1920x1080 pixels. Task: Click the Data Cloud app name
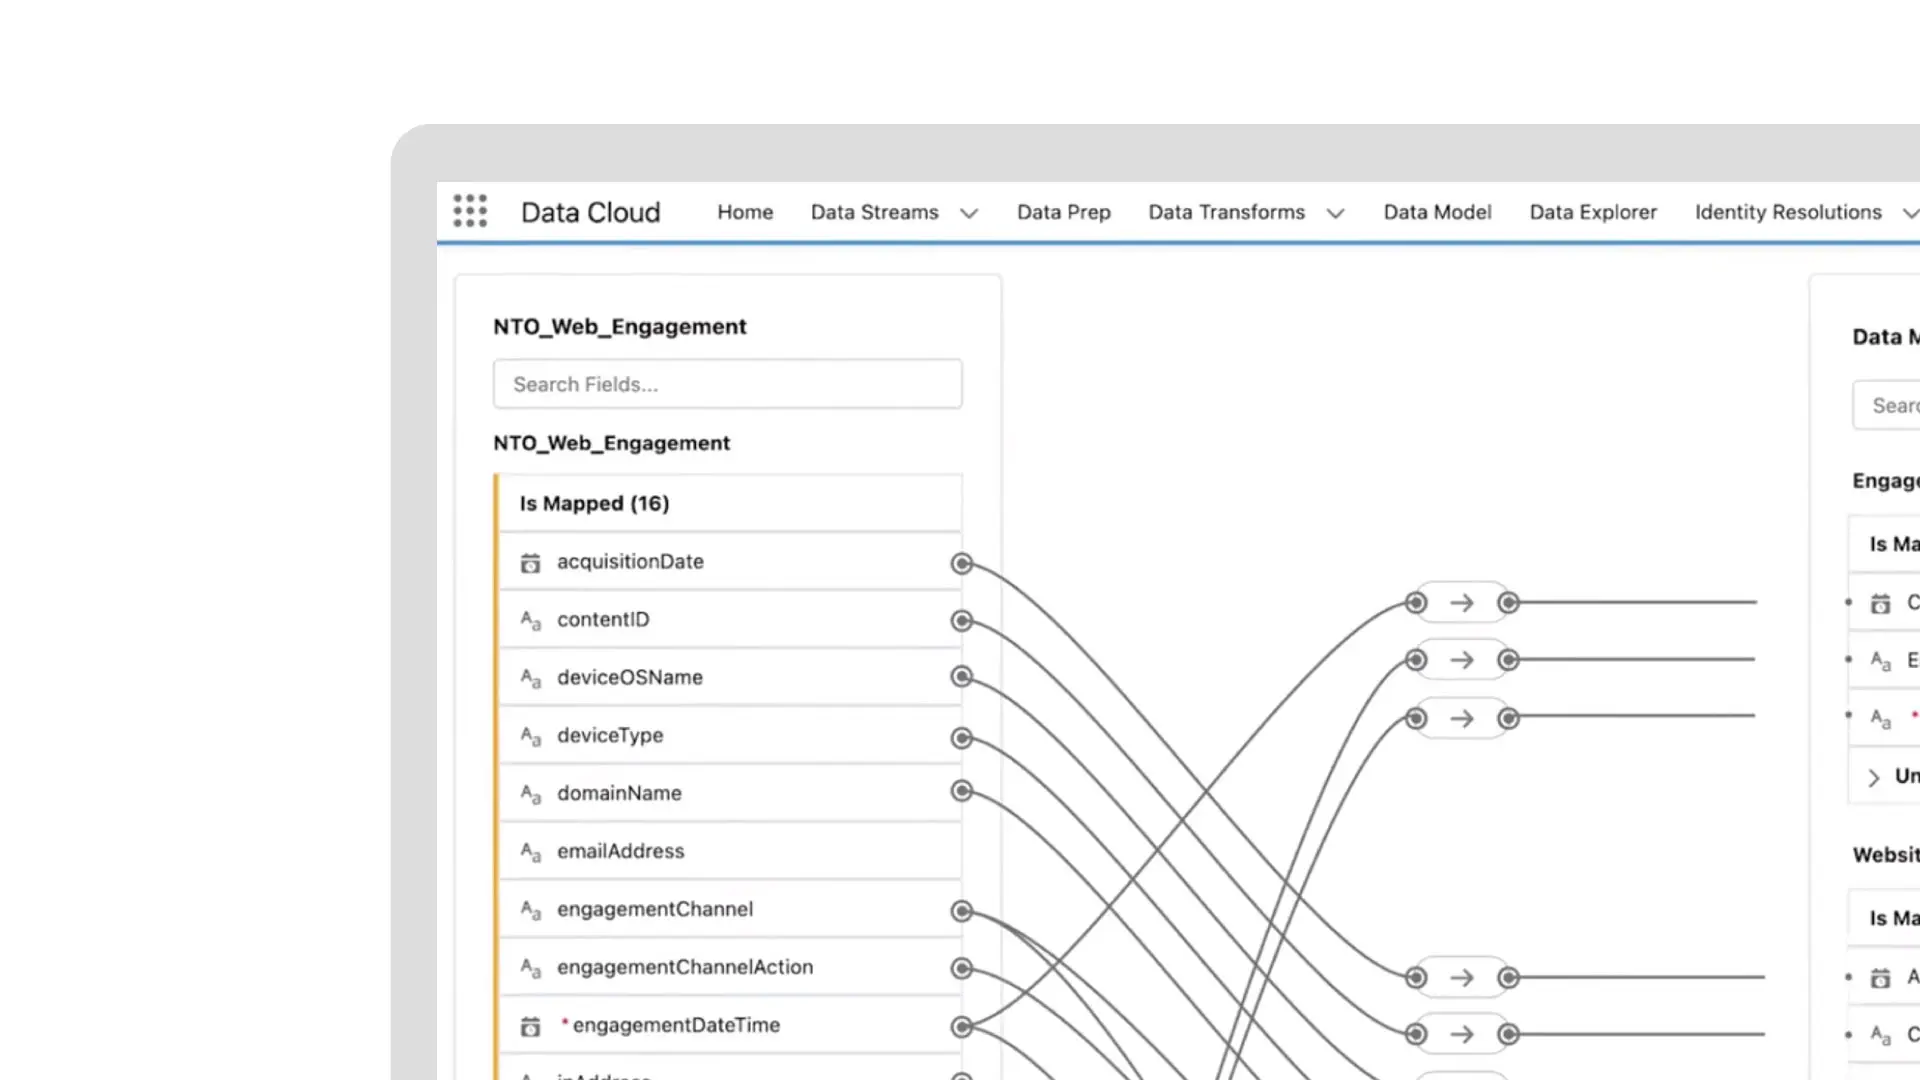[591, 212]
